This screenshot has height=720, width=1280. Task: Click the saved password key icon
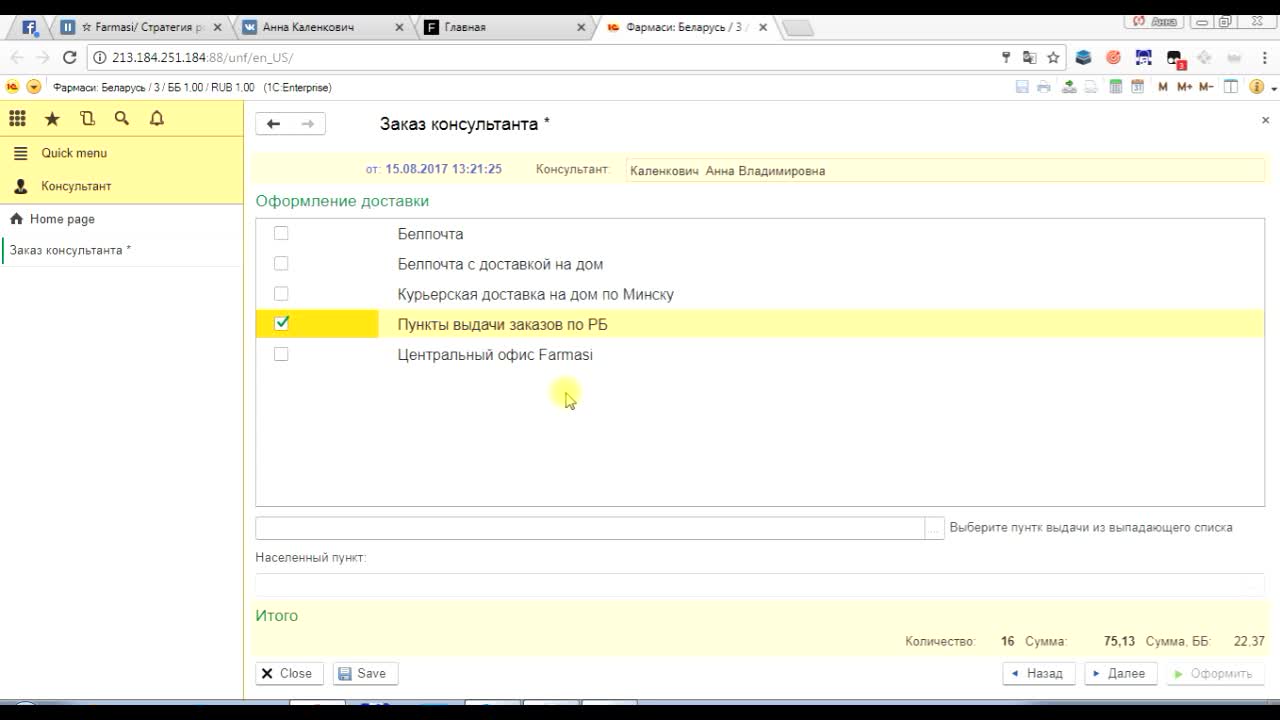click(1006, 58)
